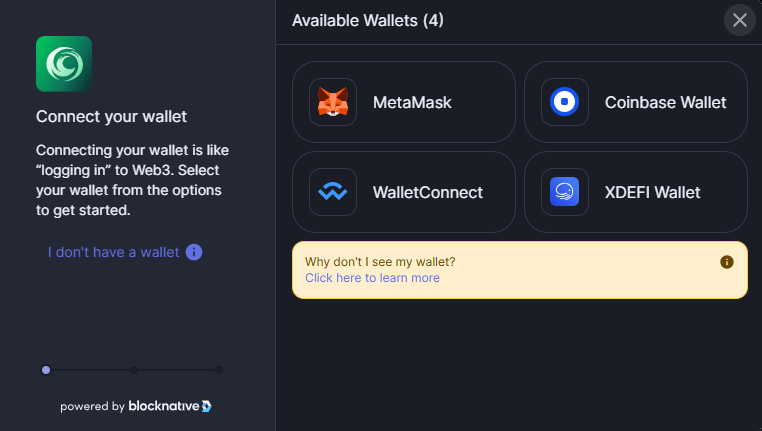Image resolution: width=762 pixels, height=431 pixels.
Task: Follow "Click here to learn more" link
Action: click(372, 277)
